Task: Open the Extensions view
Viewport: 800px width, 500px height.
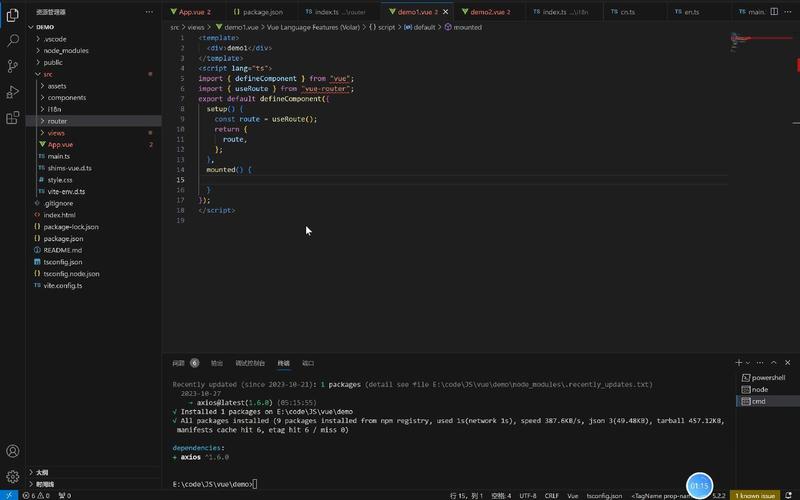Action: click(13, 118)
